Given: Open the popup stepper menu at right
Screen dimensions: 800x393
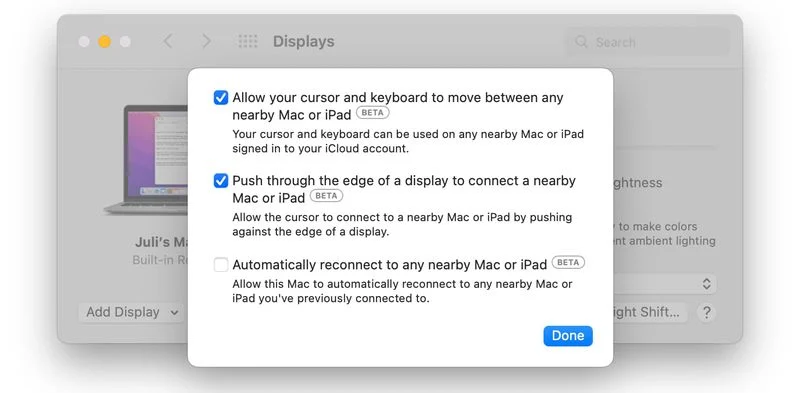Looking at the screenshot, I should click(x=706, y=284).
